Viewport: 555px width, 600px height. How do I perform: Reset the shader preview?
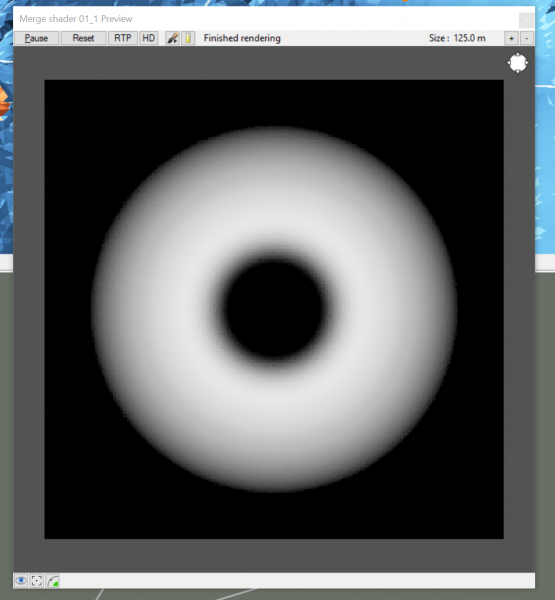[x=83, y=38]
